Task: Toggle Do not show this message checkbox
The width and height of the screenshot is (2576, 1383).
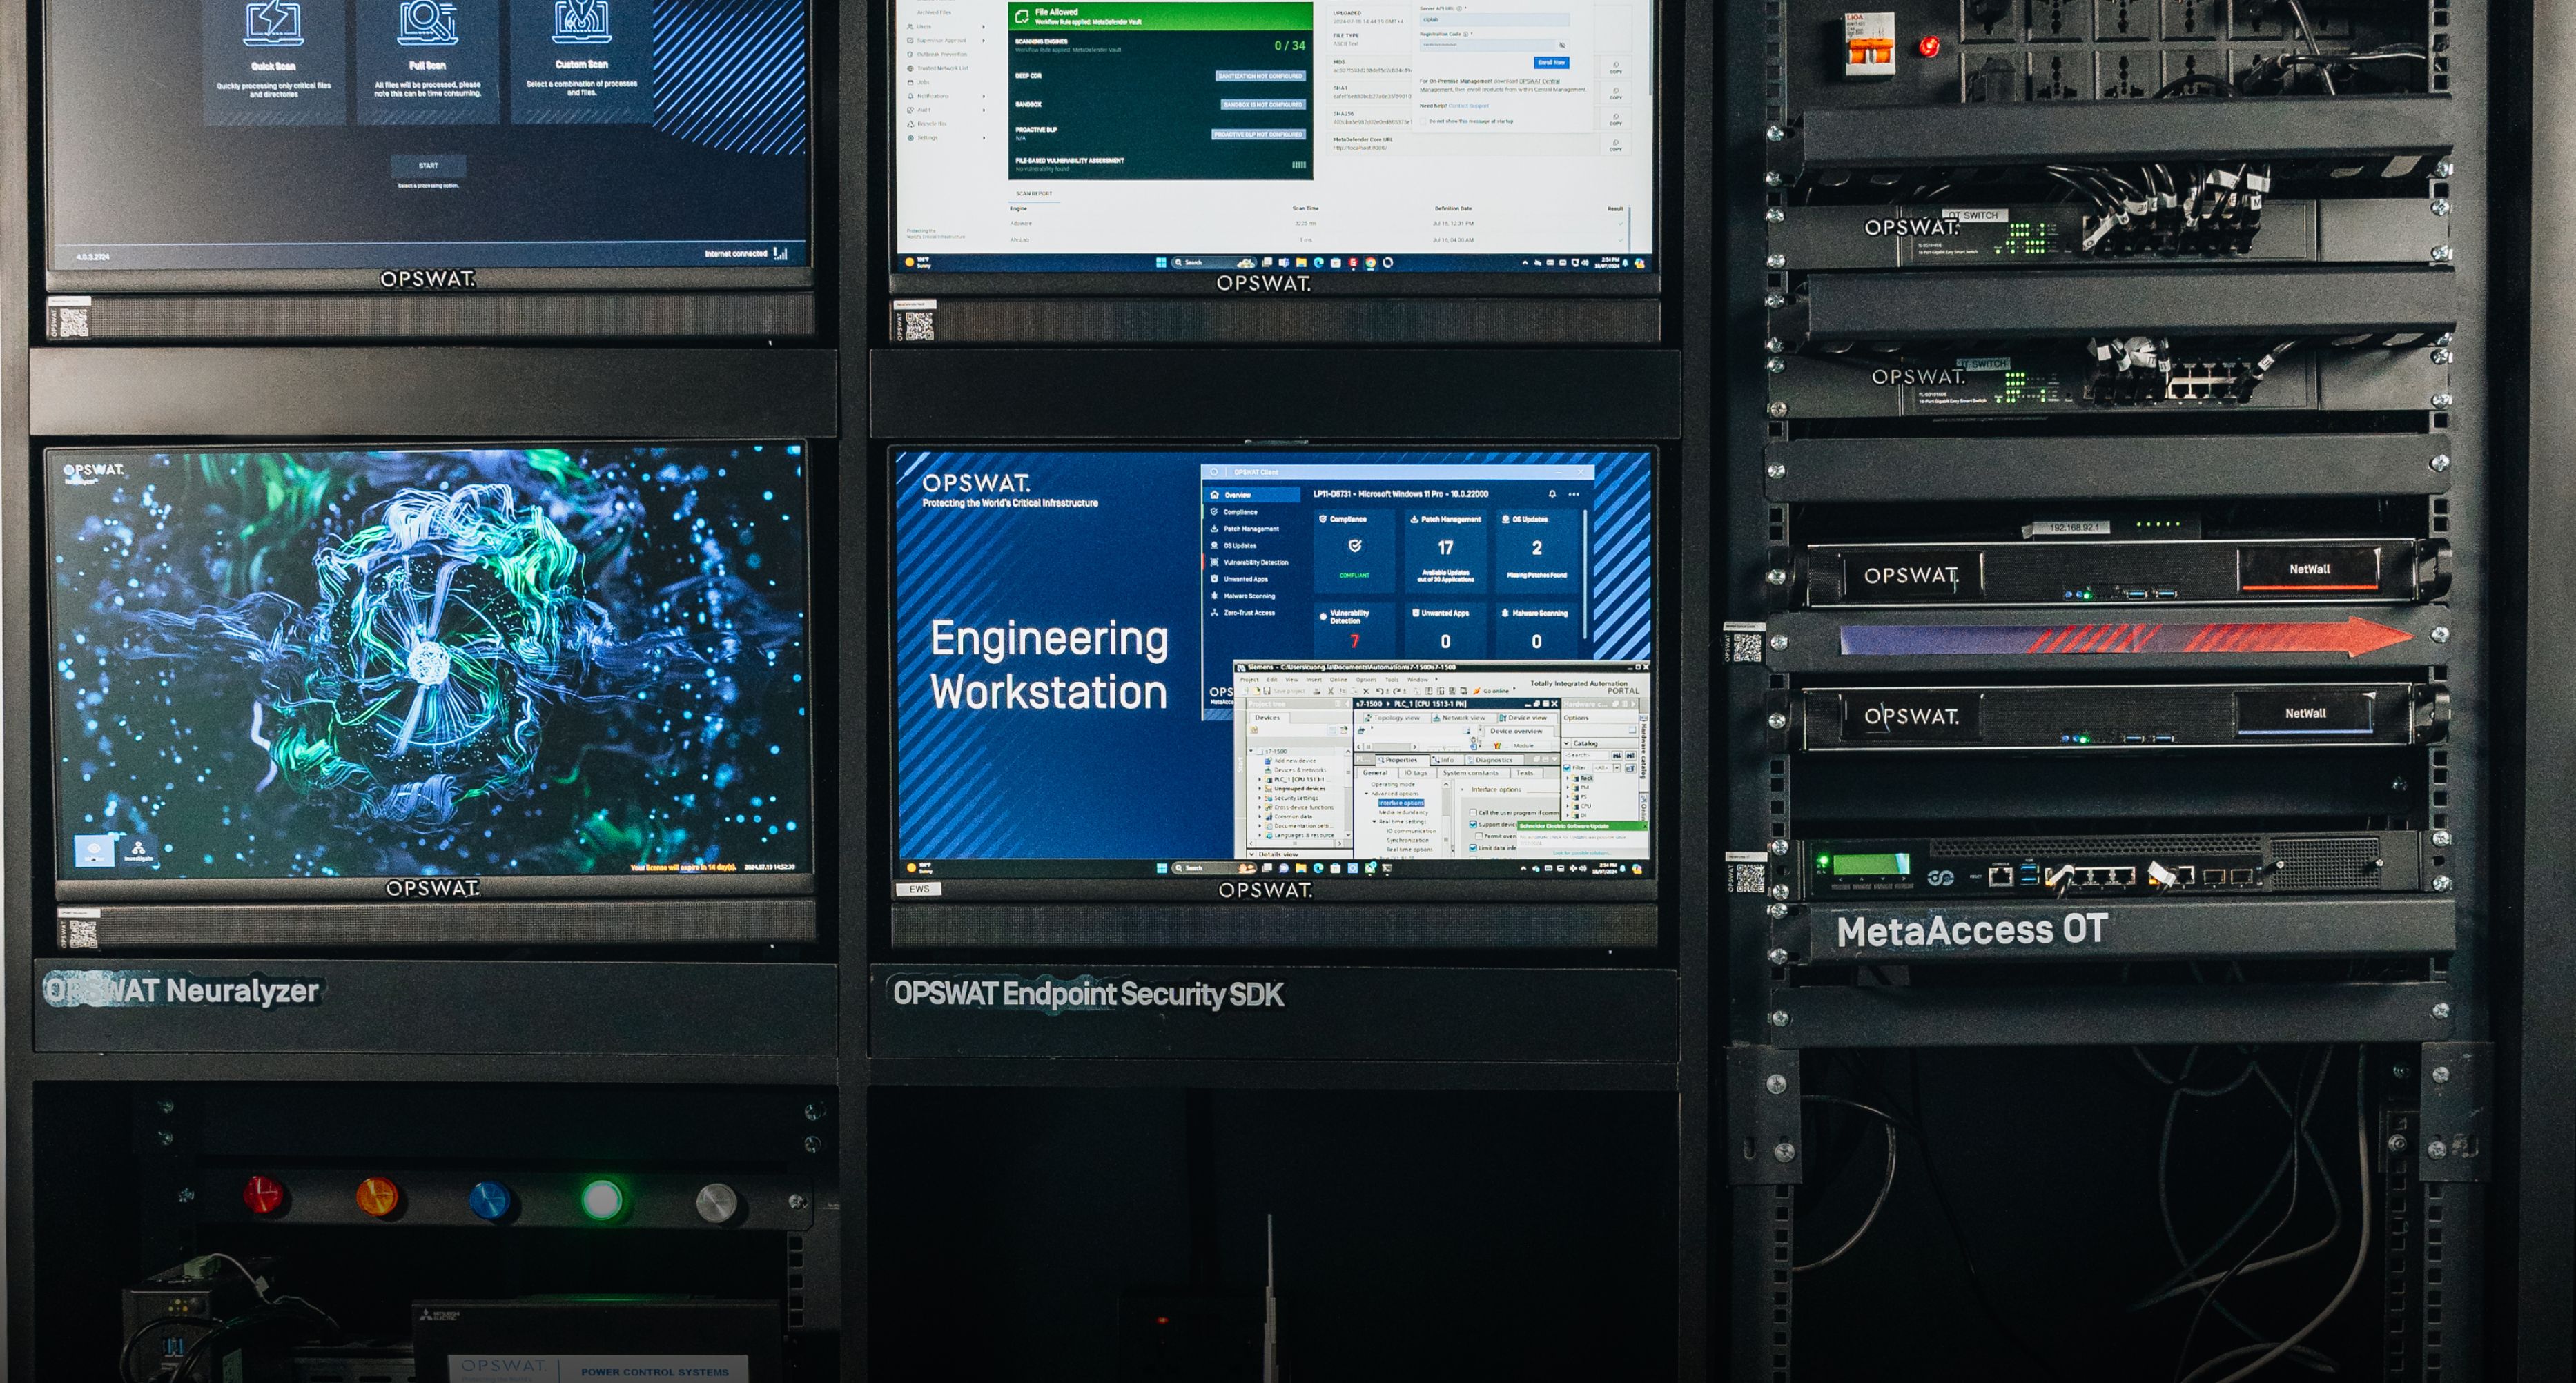Action: (1423, 121)
